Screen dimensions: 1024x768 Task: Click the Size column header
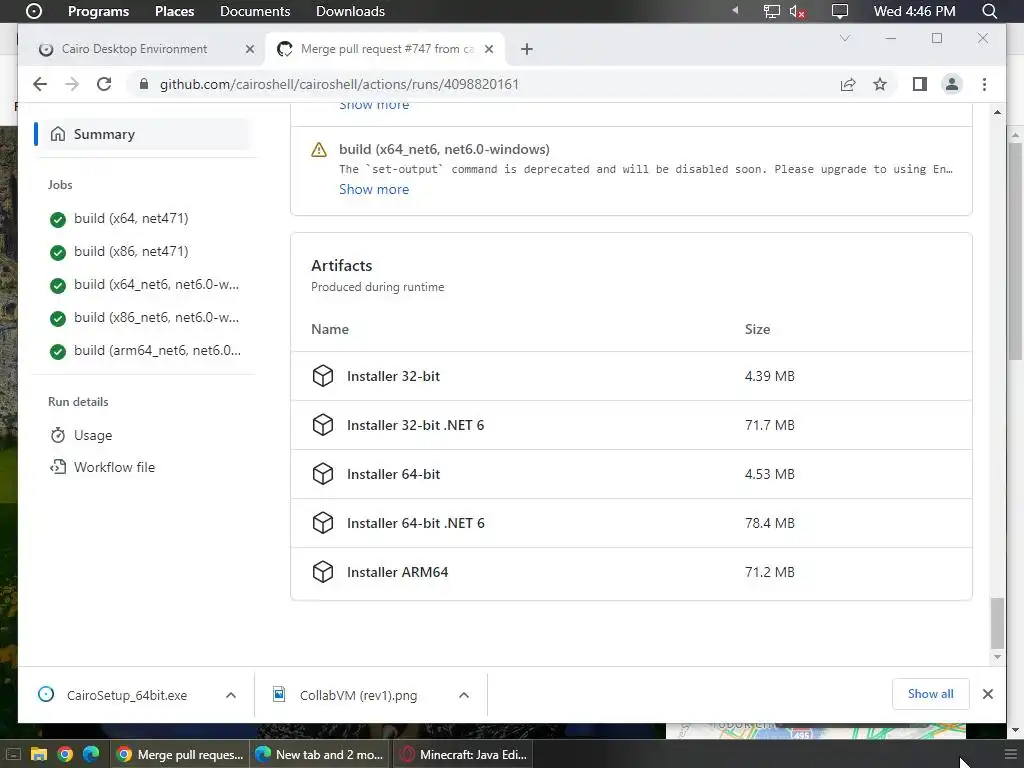point(757,329)
